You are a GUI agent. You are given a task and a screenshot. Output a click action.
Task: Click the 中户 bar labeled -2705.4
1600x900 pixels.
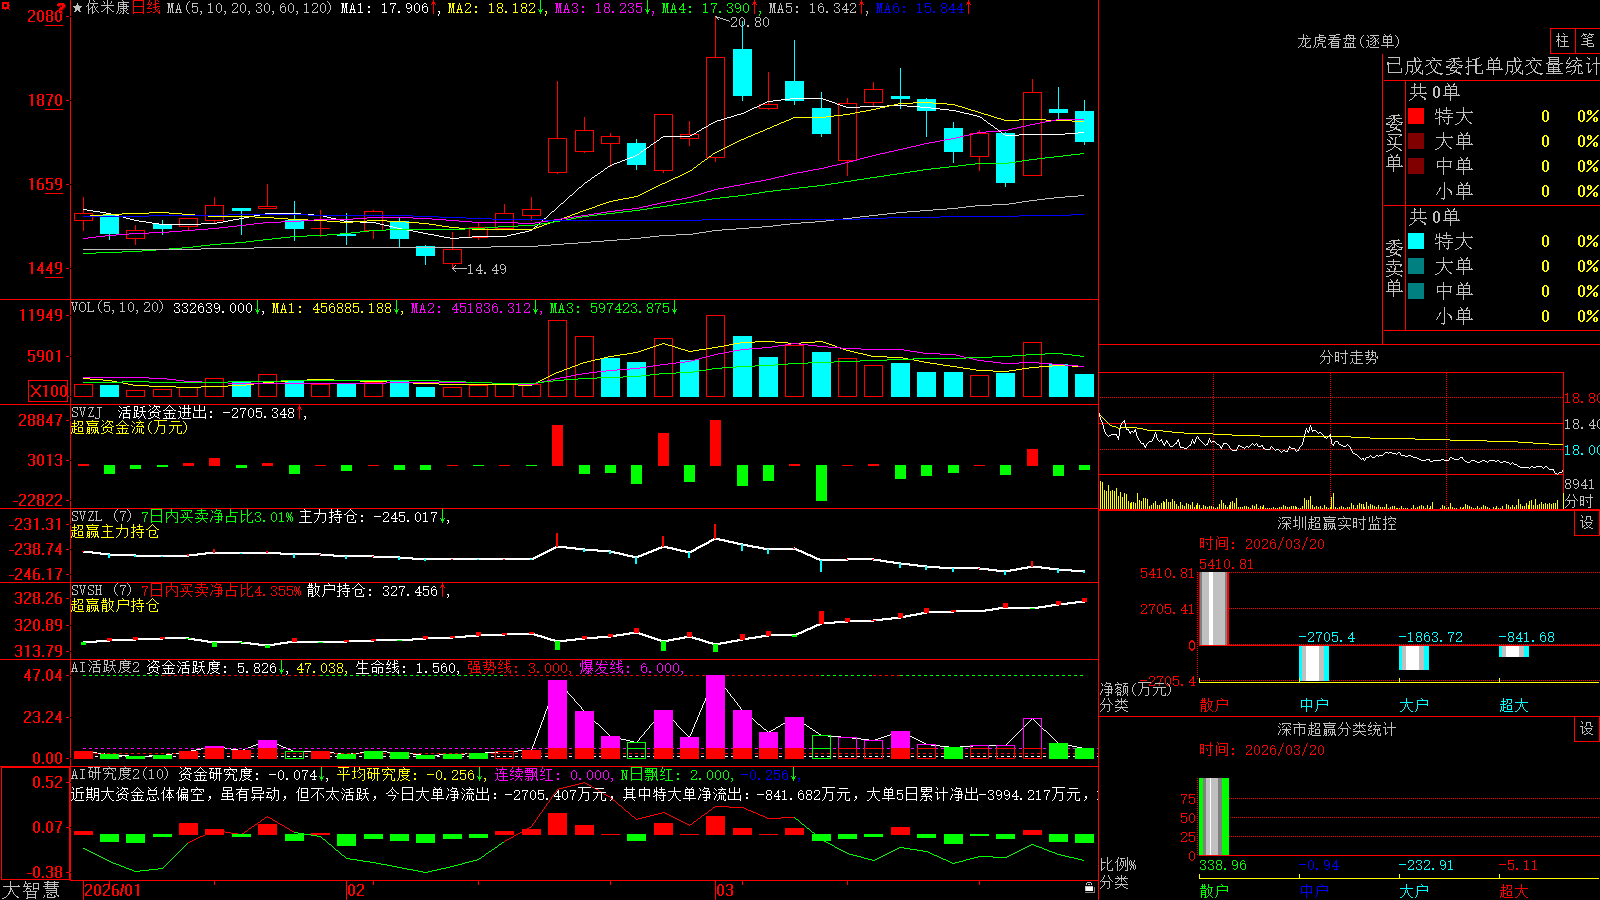1314,663
